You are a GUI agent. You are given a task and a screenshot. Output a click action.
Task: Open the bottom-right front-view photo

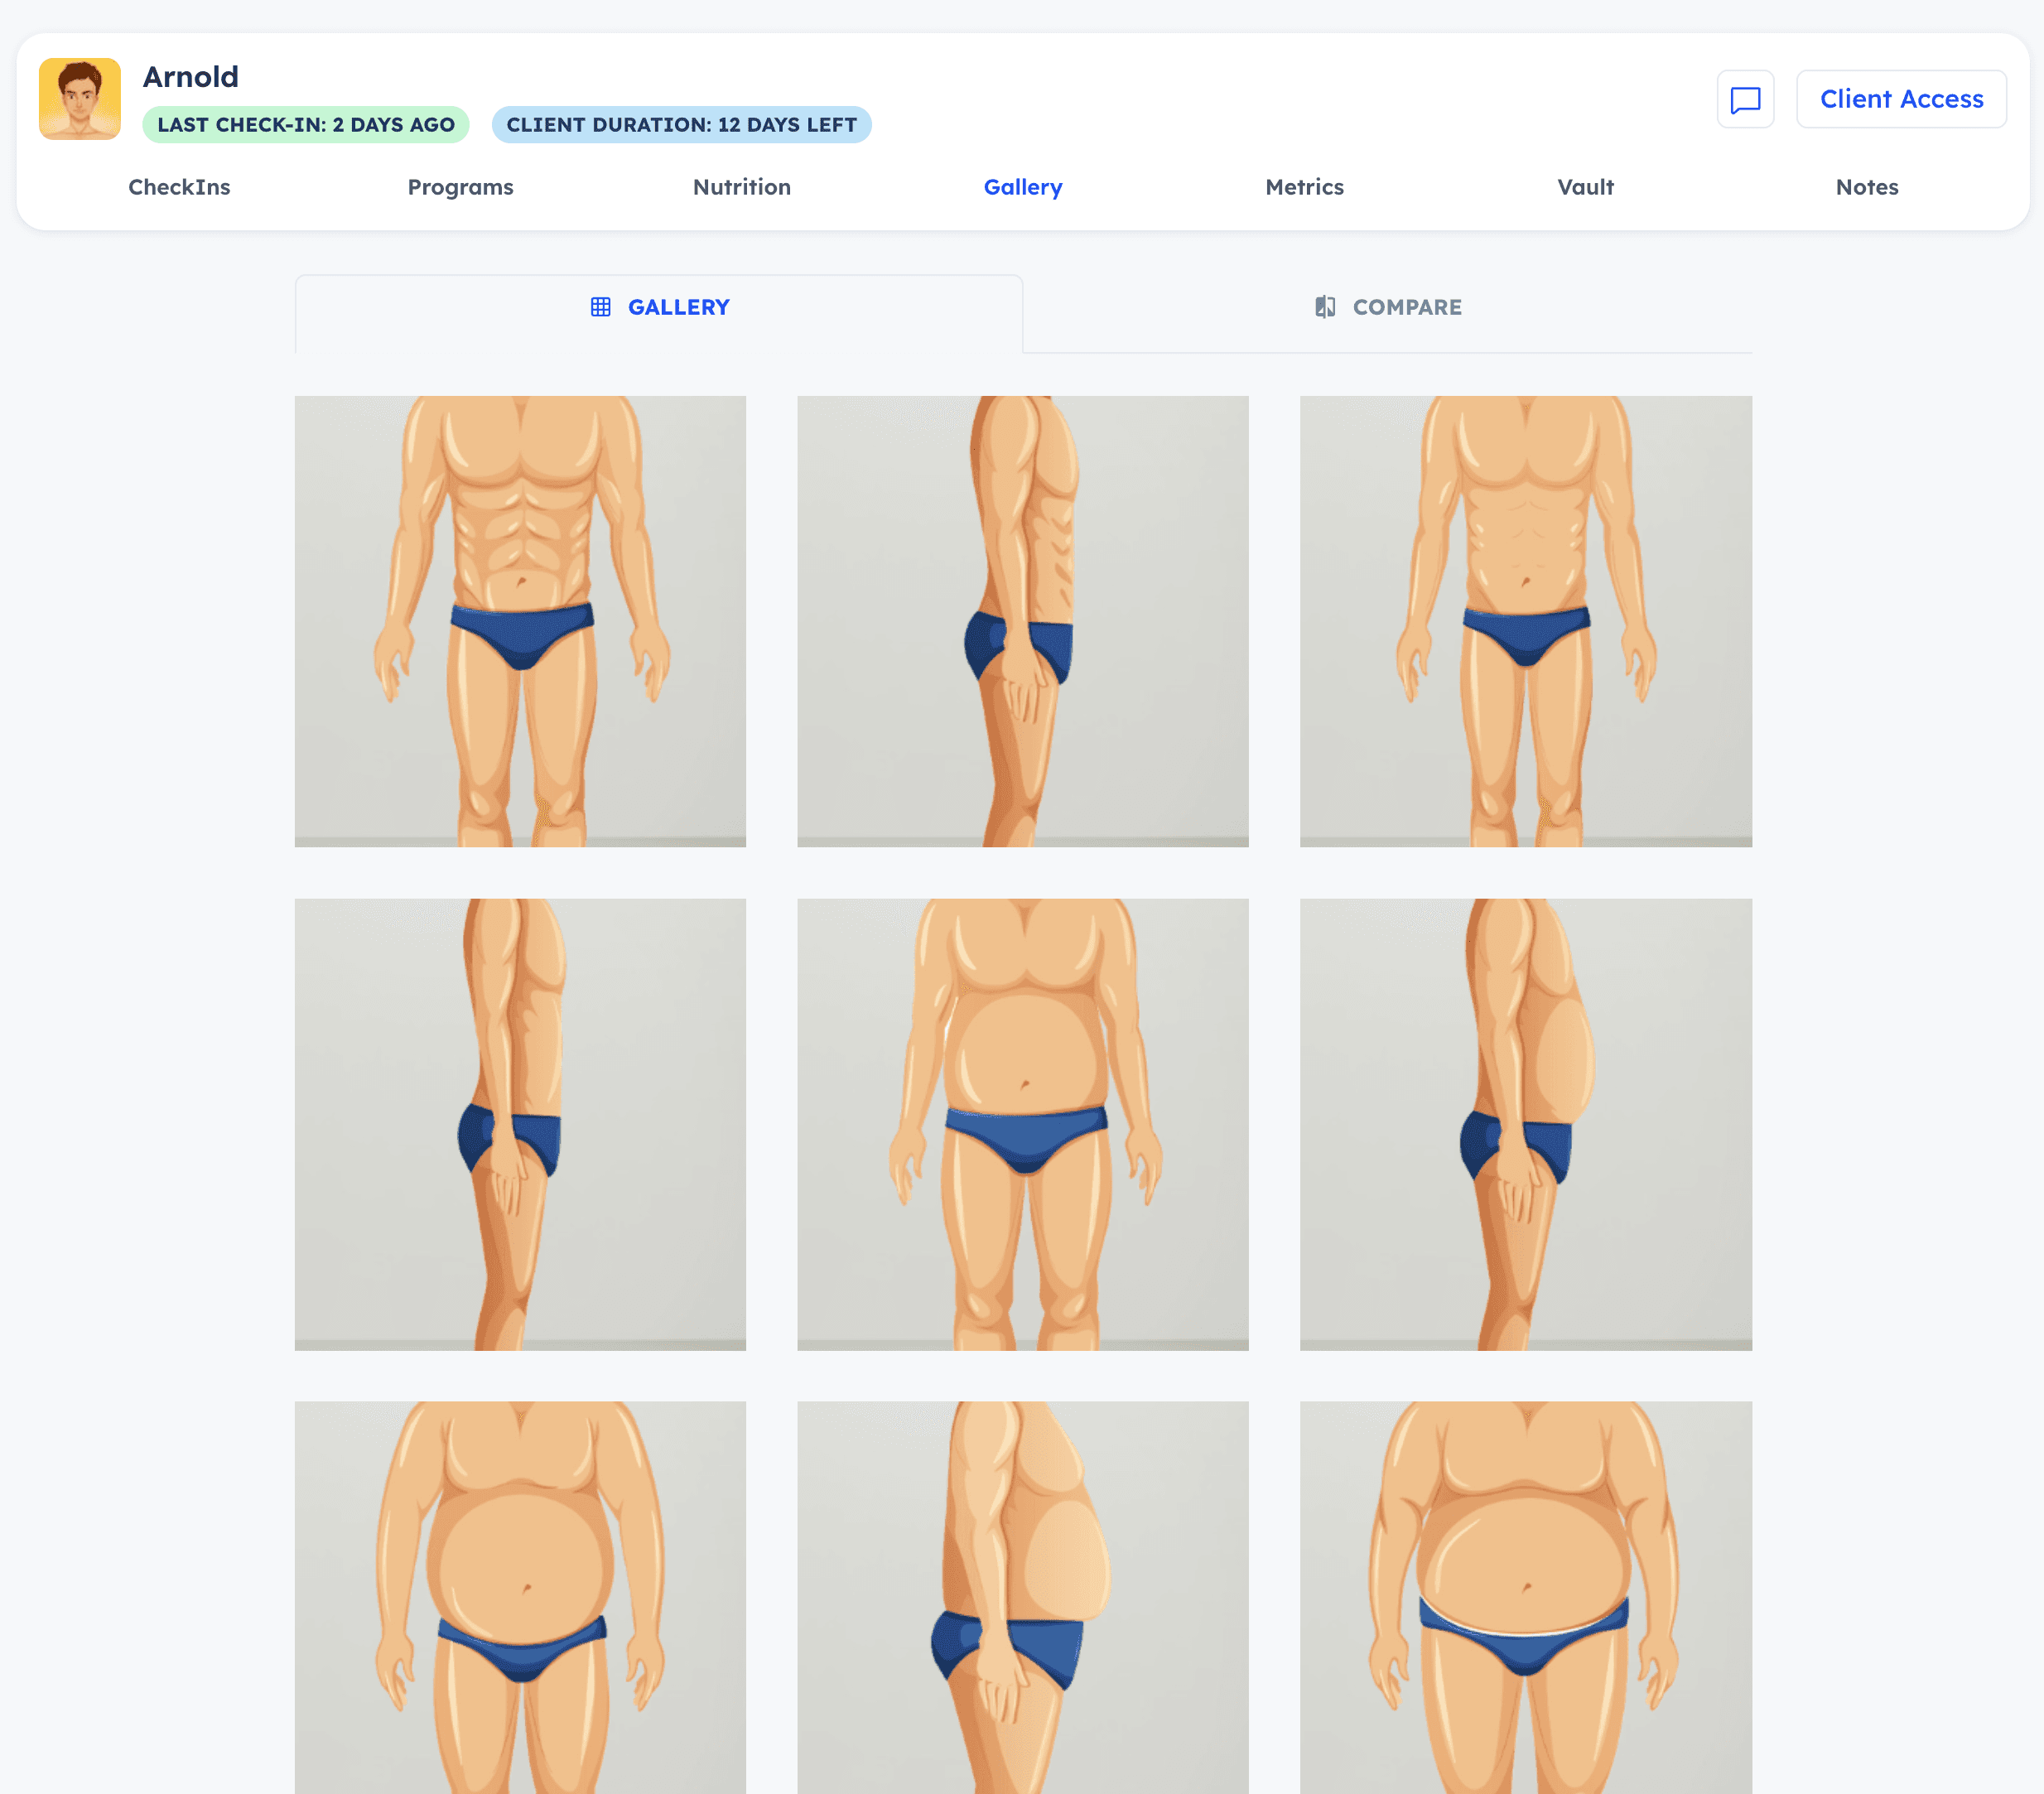[x=1525, y=1597]
